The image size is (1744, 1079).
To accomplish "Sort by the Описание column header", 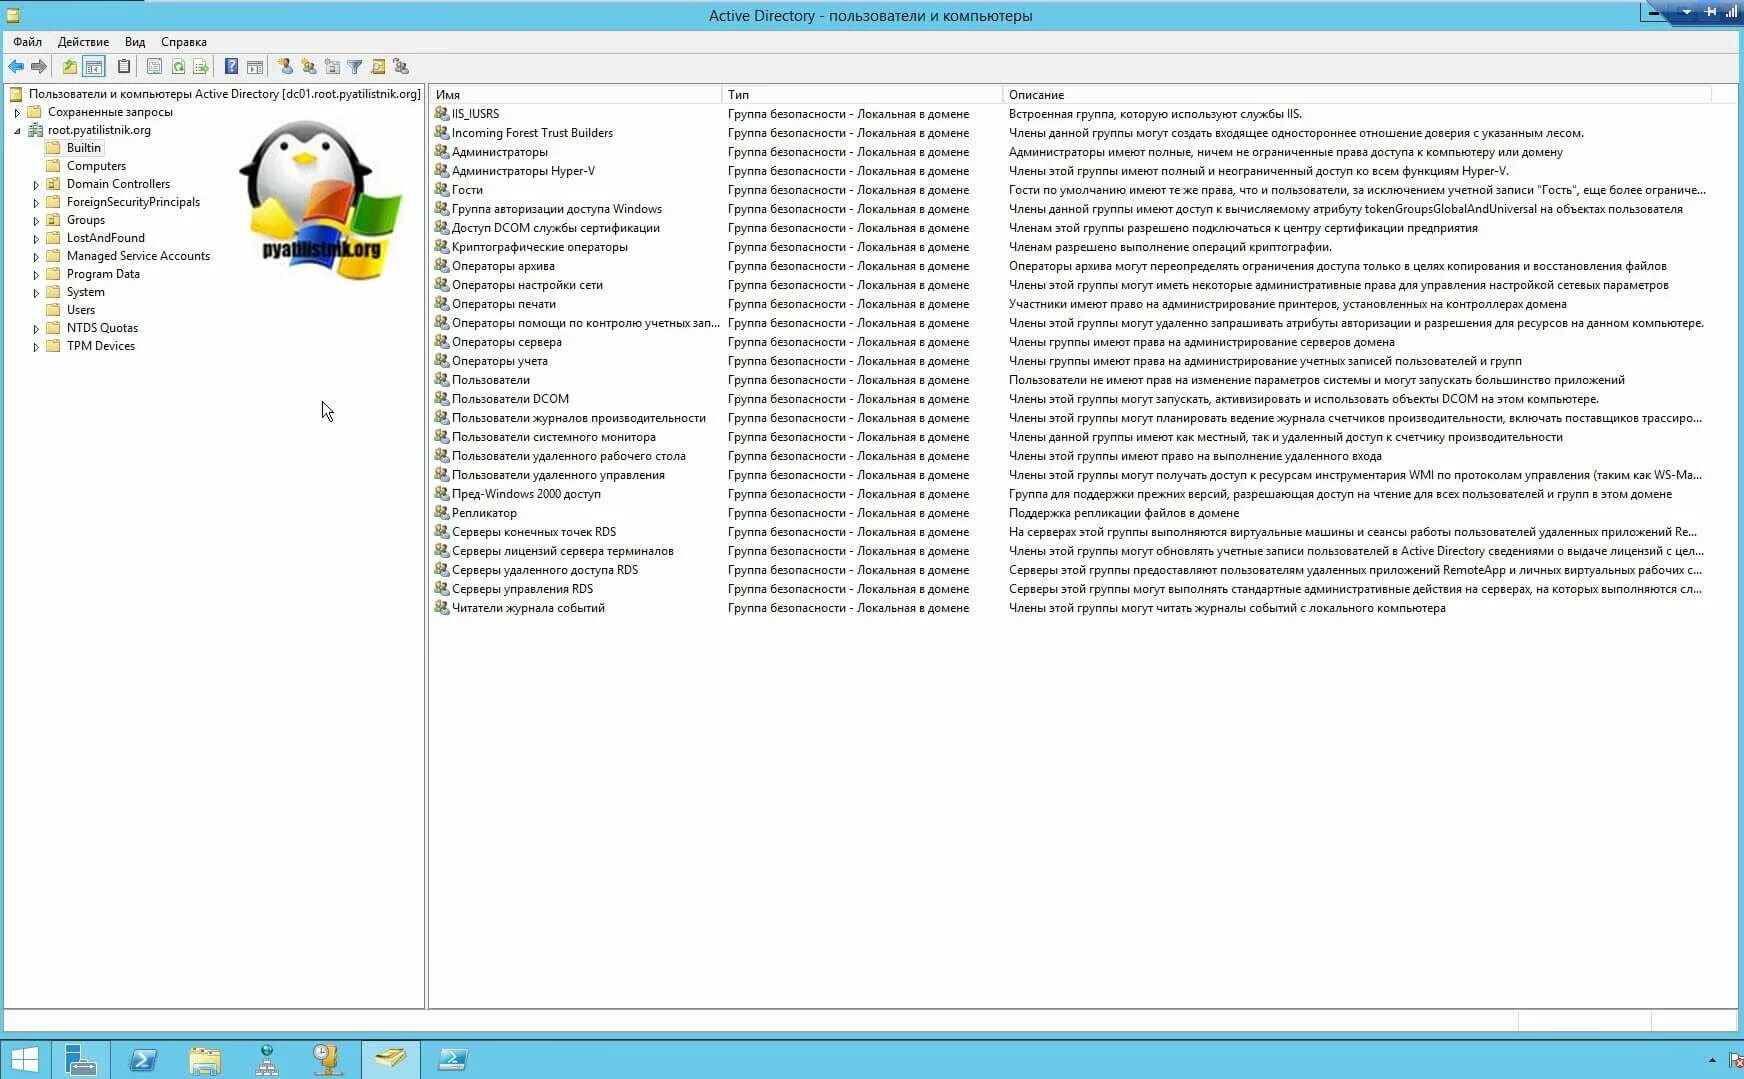I will pos(1357,95).
